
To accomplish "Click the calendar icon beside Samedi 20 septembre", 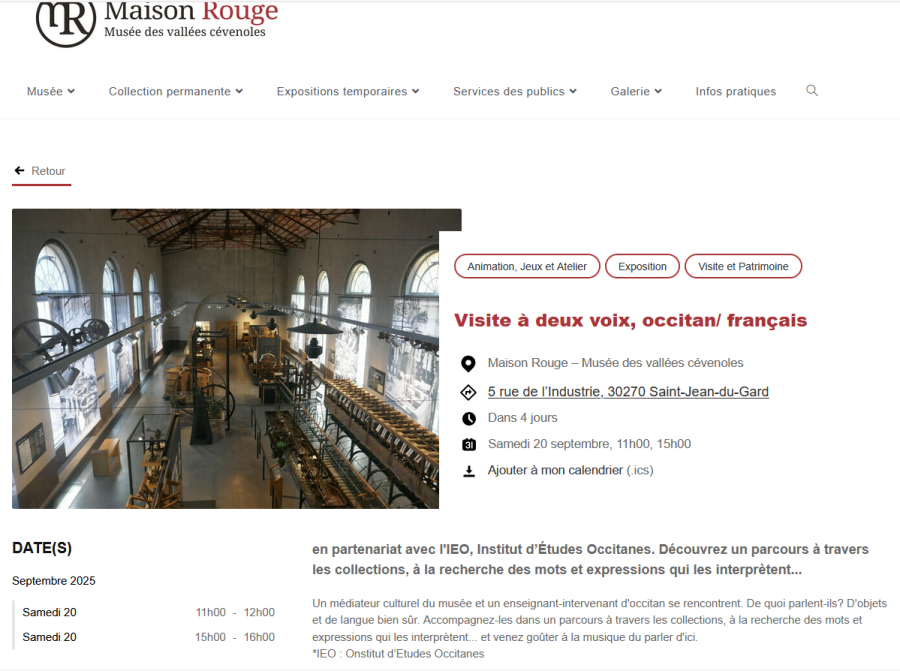I will (x=469, y=444).
